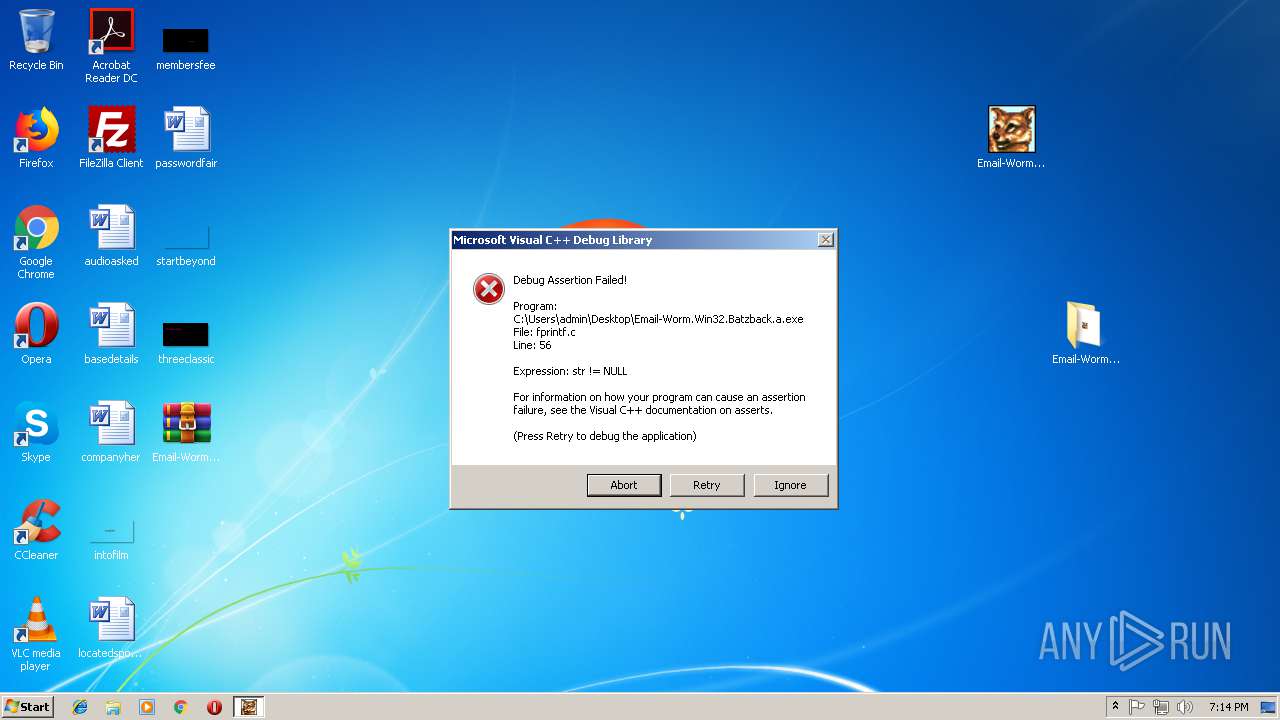Open VLC media player shortcut
This screenshot has height=720, width=1280.
(x=36, y=634)
